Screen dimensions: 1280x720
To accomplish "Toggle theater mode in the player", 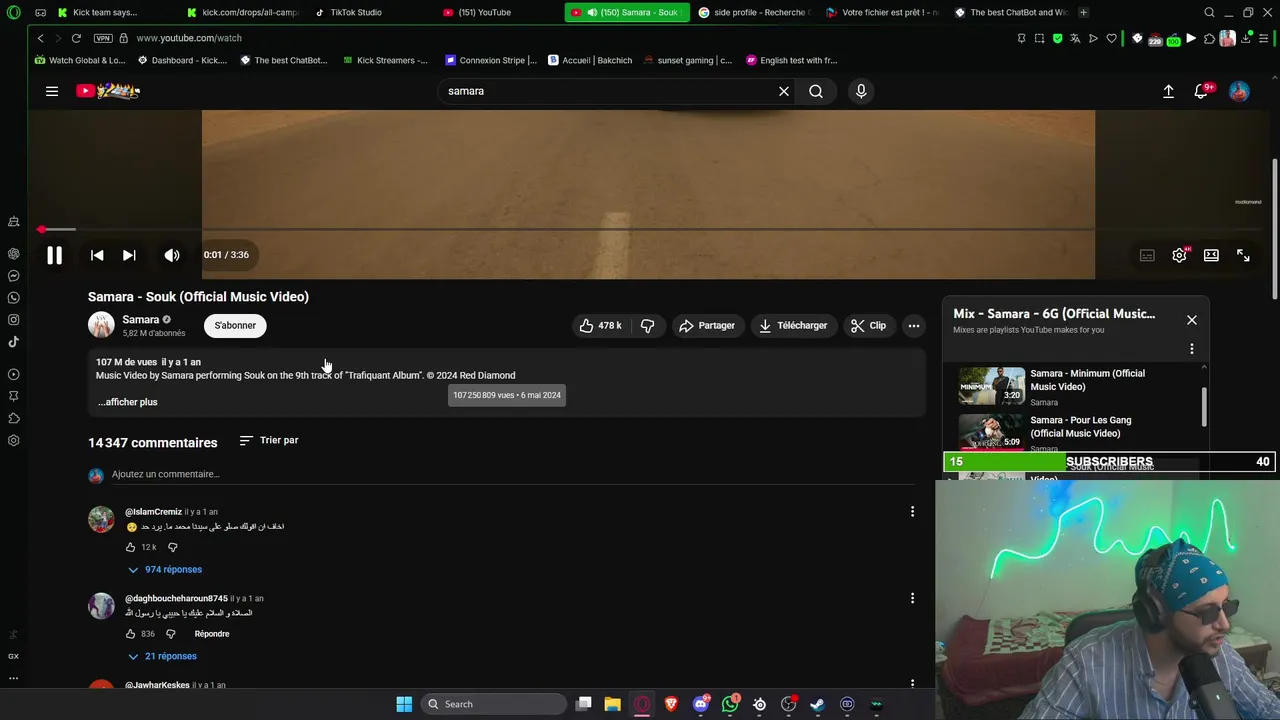I will pos(1211,255).
